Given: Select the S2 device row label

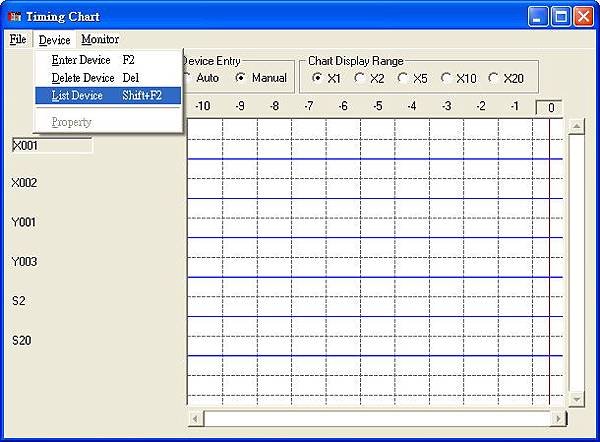Looking at the screenshot, I should tap(19, 301).
